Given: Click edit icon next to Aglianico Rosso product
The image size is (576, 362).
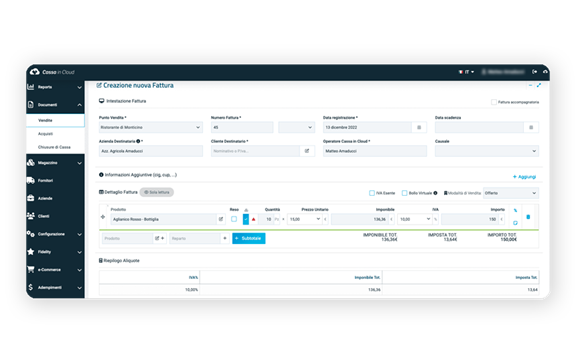Looking at the screenshot, I should click(221, 219).
